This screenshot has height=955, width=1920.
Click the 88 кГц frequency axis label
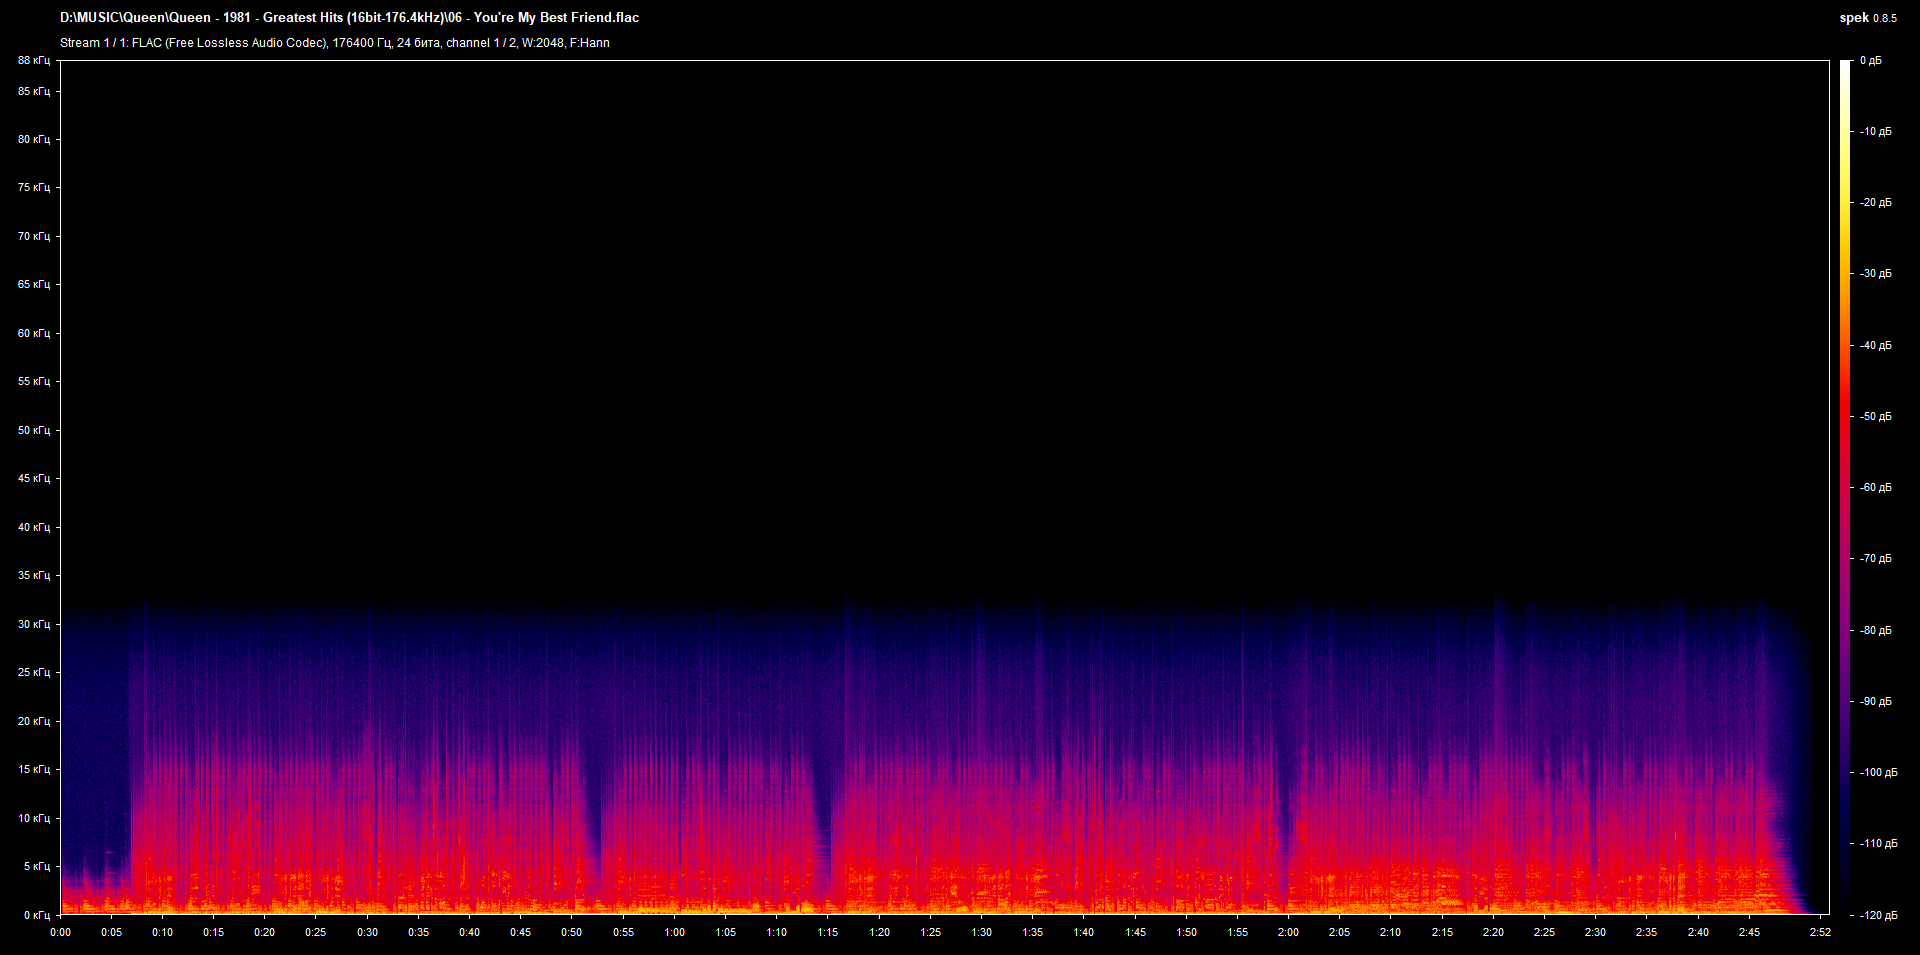click(33, 61)
